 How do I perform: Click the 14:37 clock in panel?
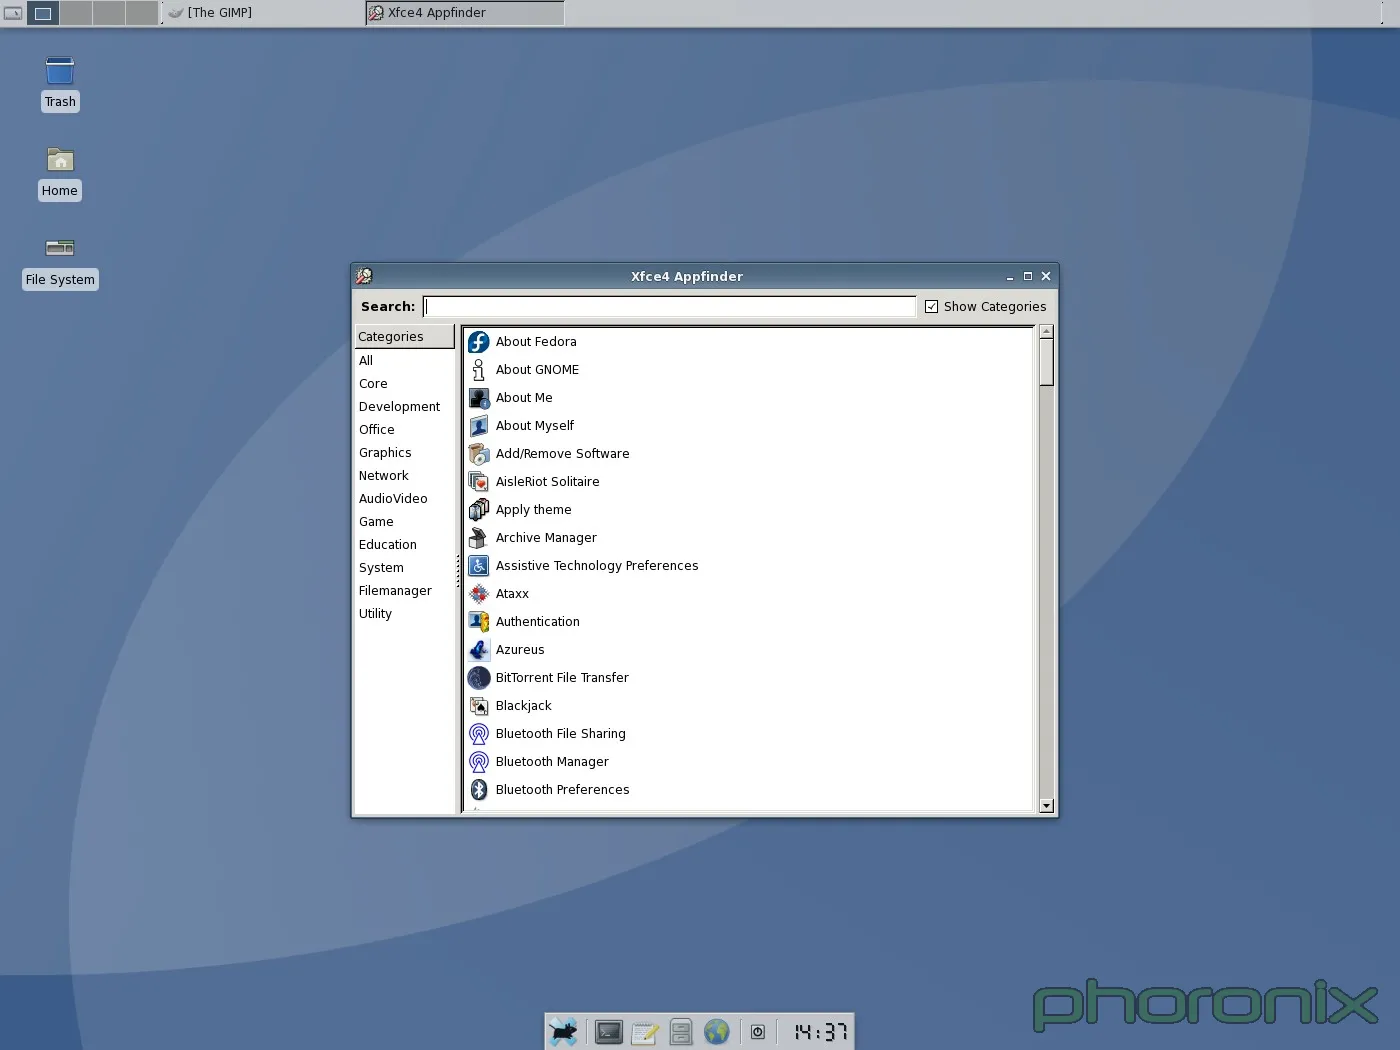click(820, 1032)
